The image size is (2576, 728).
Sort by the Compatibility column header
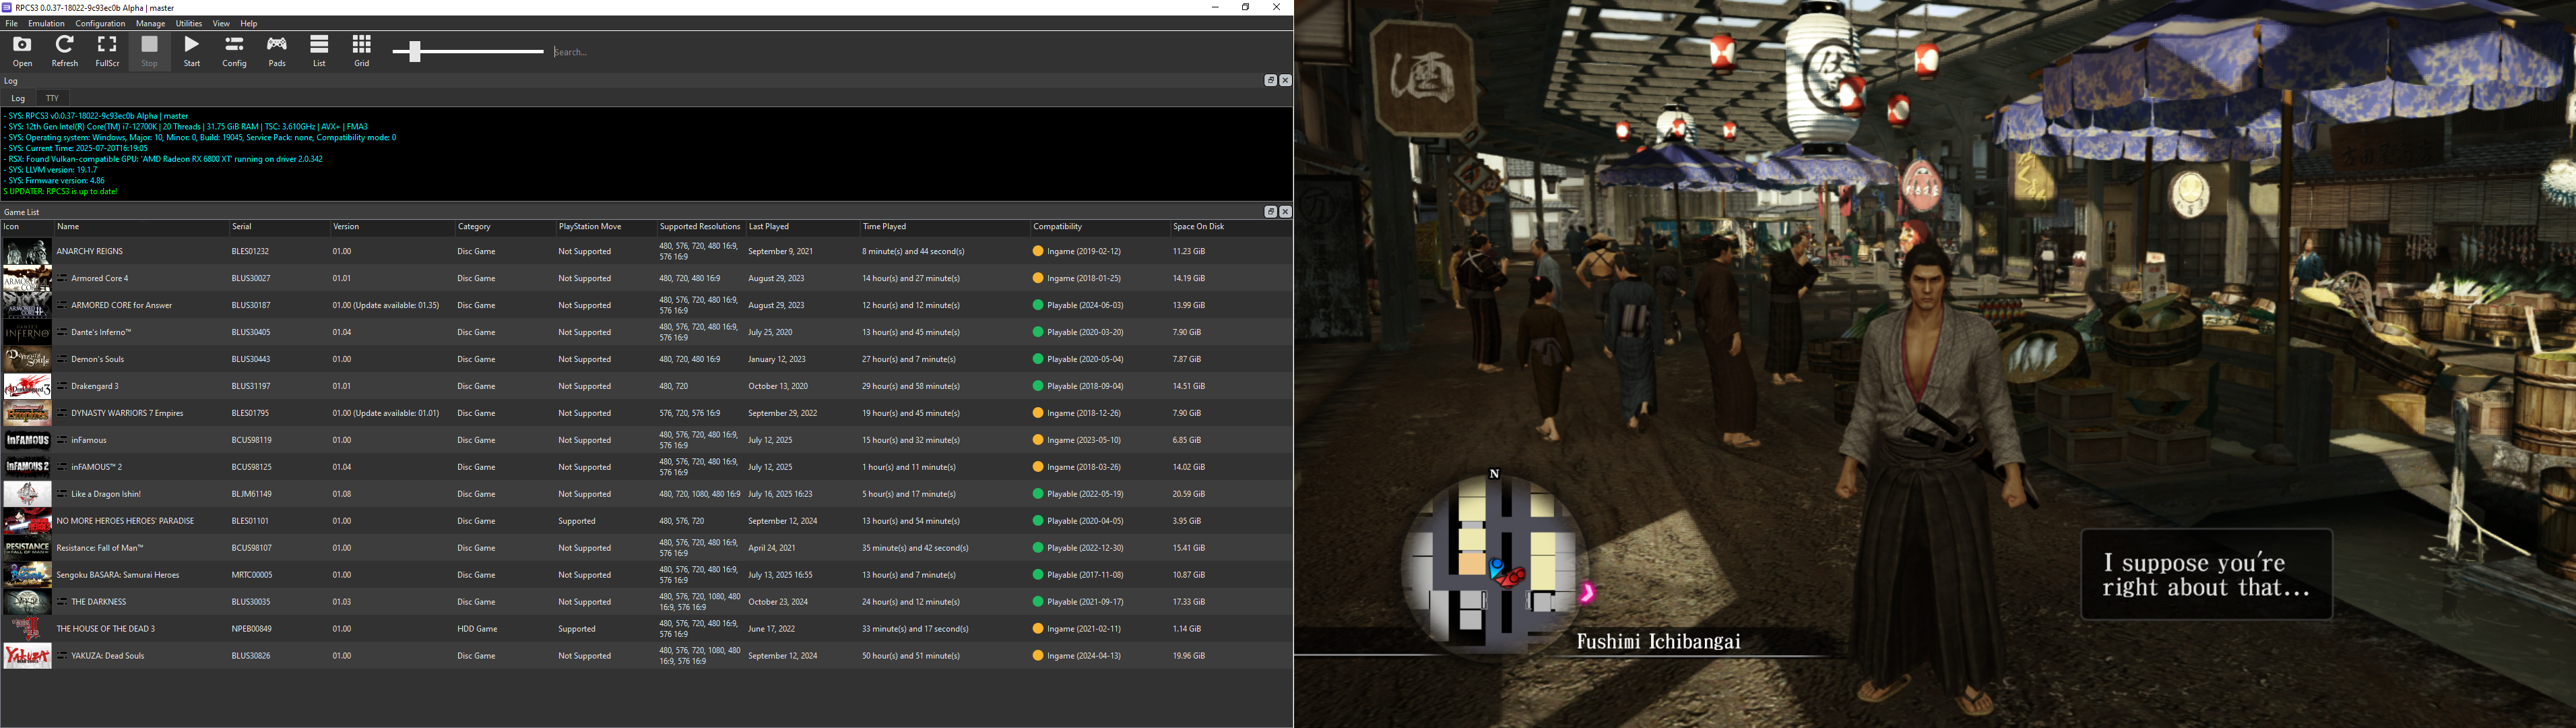click(1101, 227)
